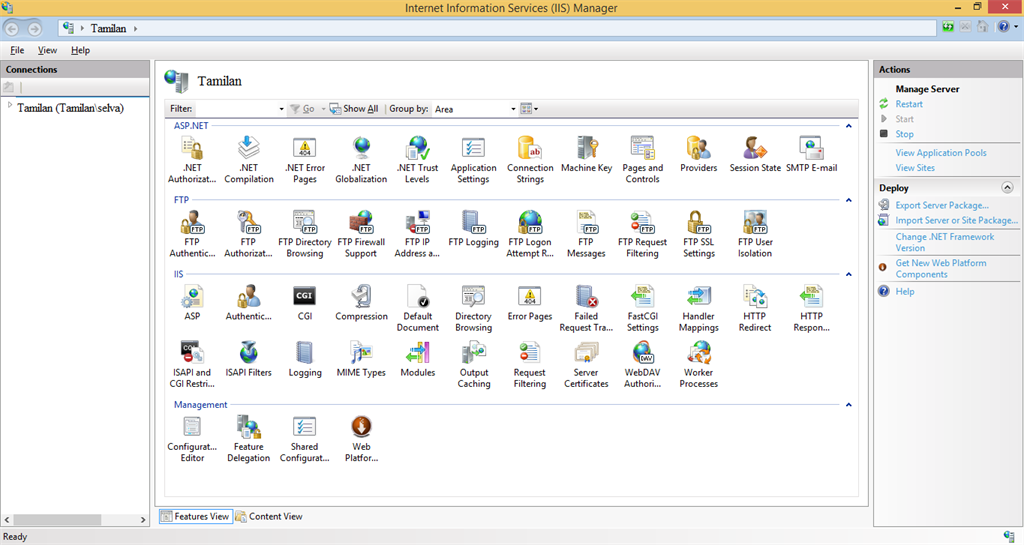
Task: Open Connection Strings feature
Action: 530,160
